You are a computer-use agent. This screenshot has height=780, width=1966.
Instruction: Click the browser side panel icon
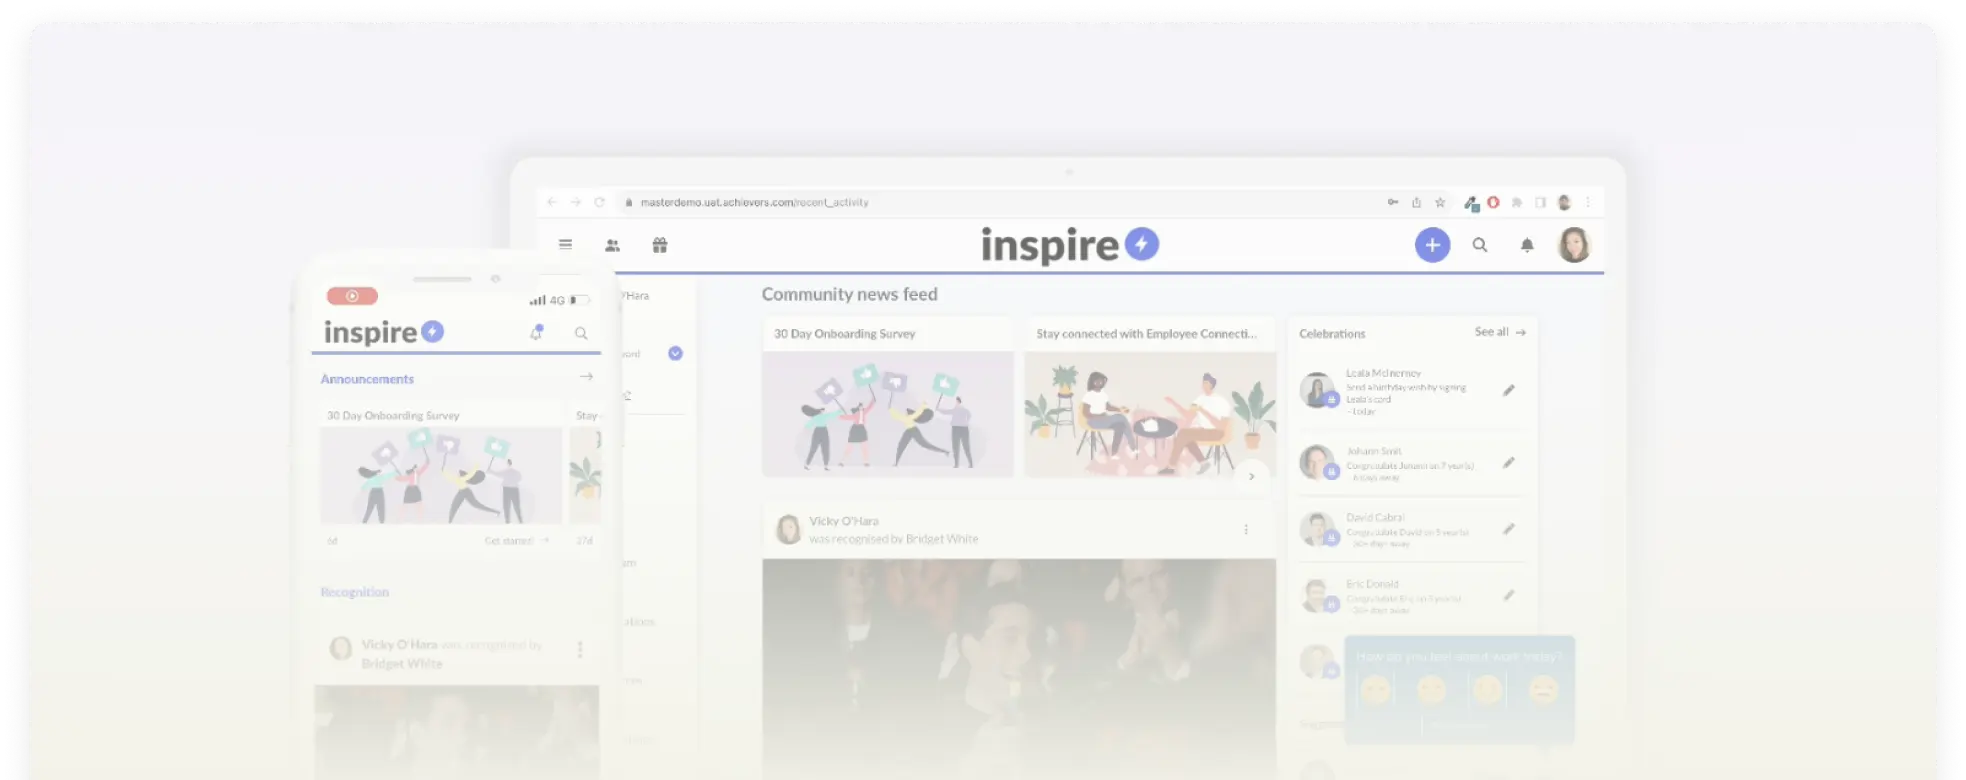[x=1540, y=202]
